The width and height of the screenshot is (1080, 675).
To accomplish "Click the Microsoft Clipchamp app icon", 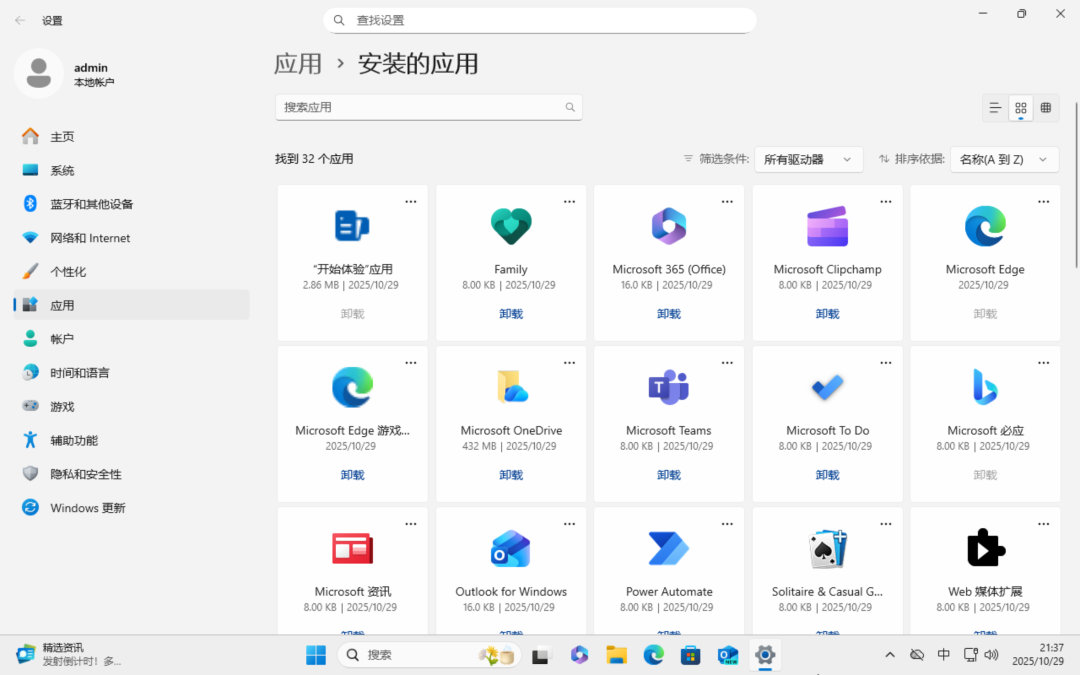I will (827, 226).
